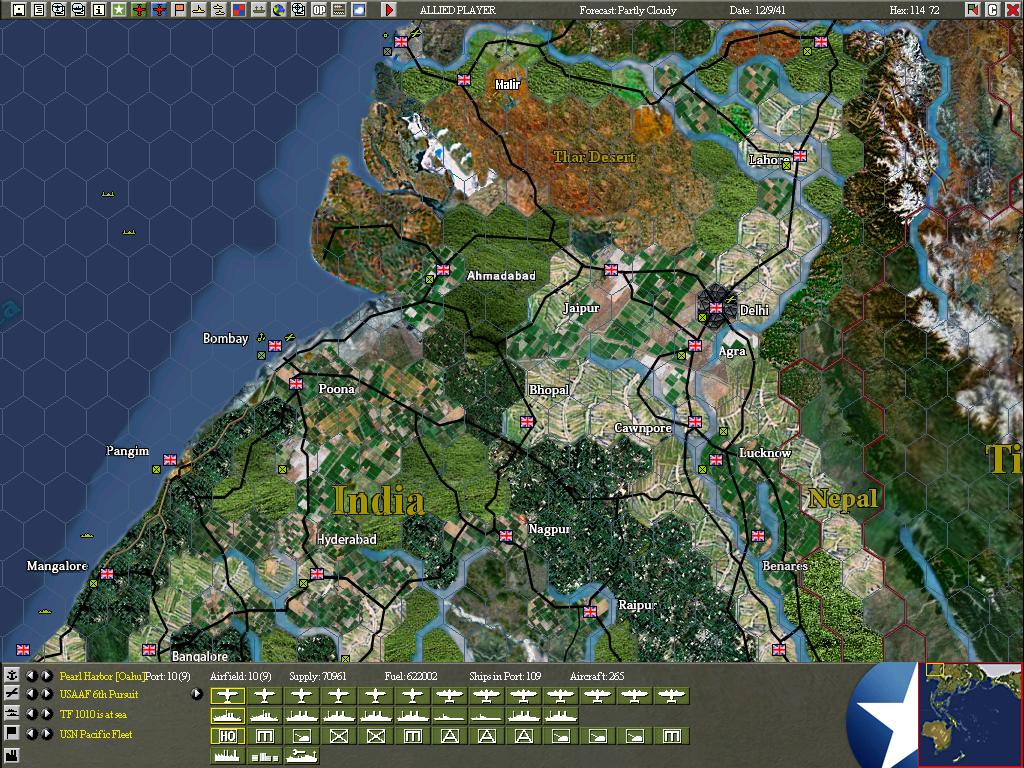Select the highlighted HQ ground unit icon
This screenshot has height=768, width=1024.
[227, 736]
